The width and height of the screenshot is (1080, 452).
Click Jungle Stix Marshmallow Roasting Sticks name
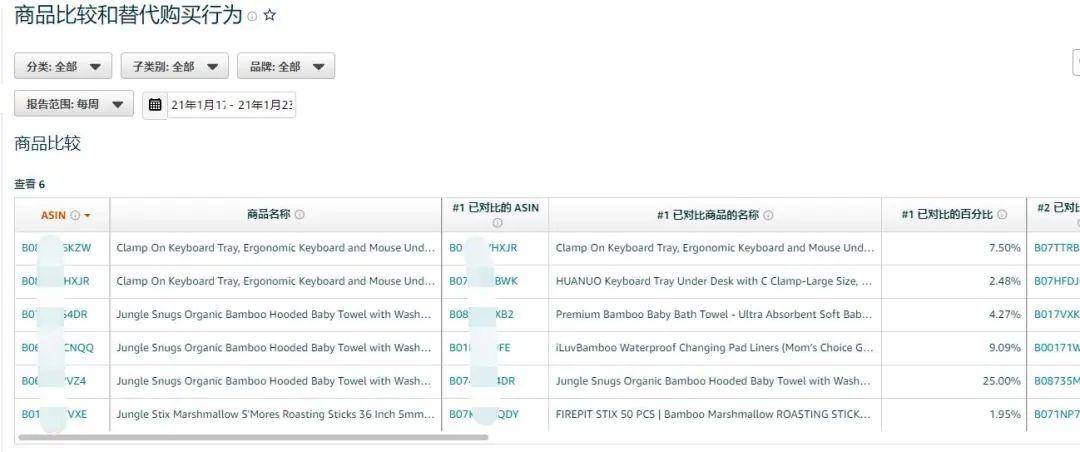[276, 414]
